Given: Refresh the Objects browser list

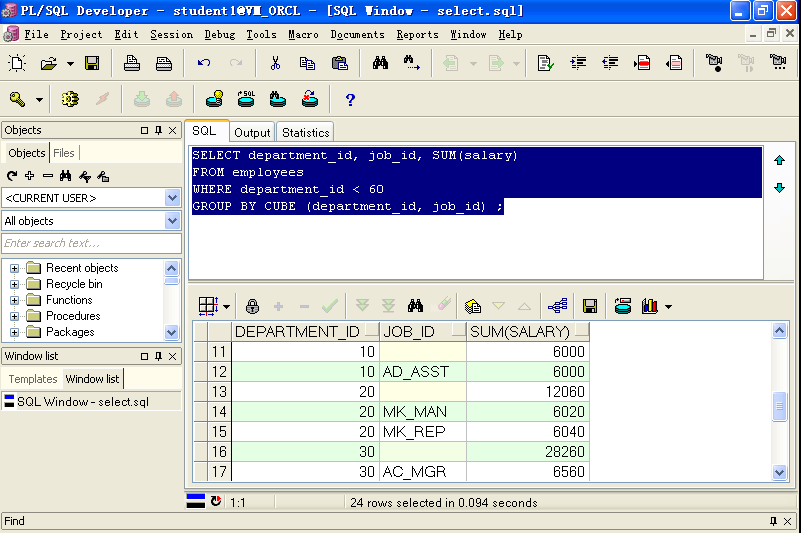Looking at the screenshot, I should click(12, 176).
